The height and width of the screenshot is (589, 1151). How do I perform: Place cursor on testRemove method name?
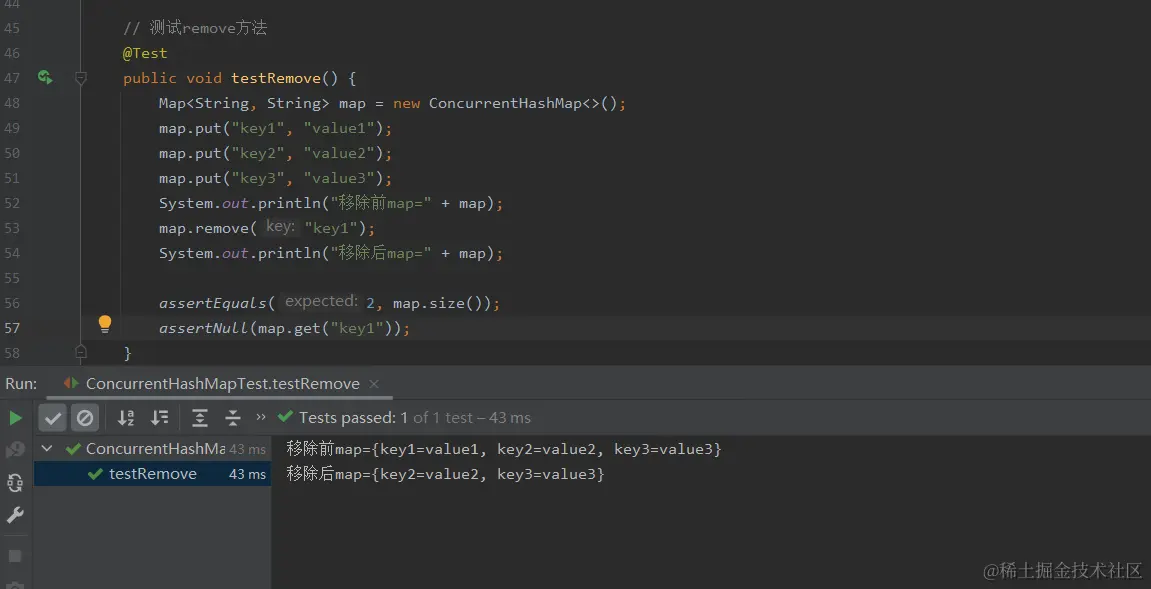[276, 78]
